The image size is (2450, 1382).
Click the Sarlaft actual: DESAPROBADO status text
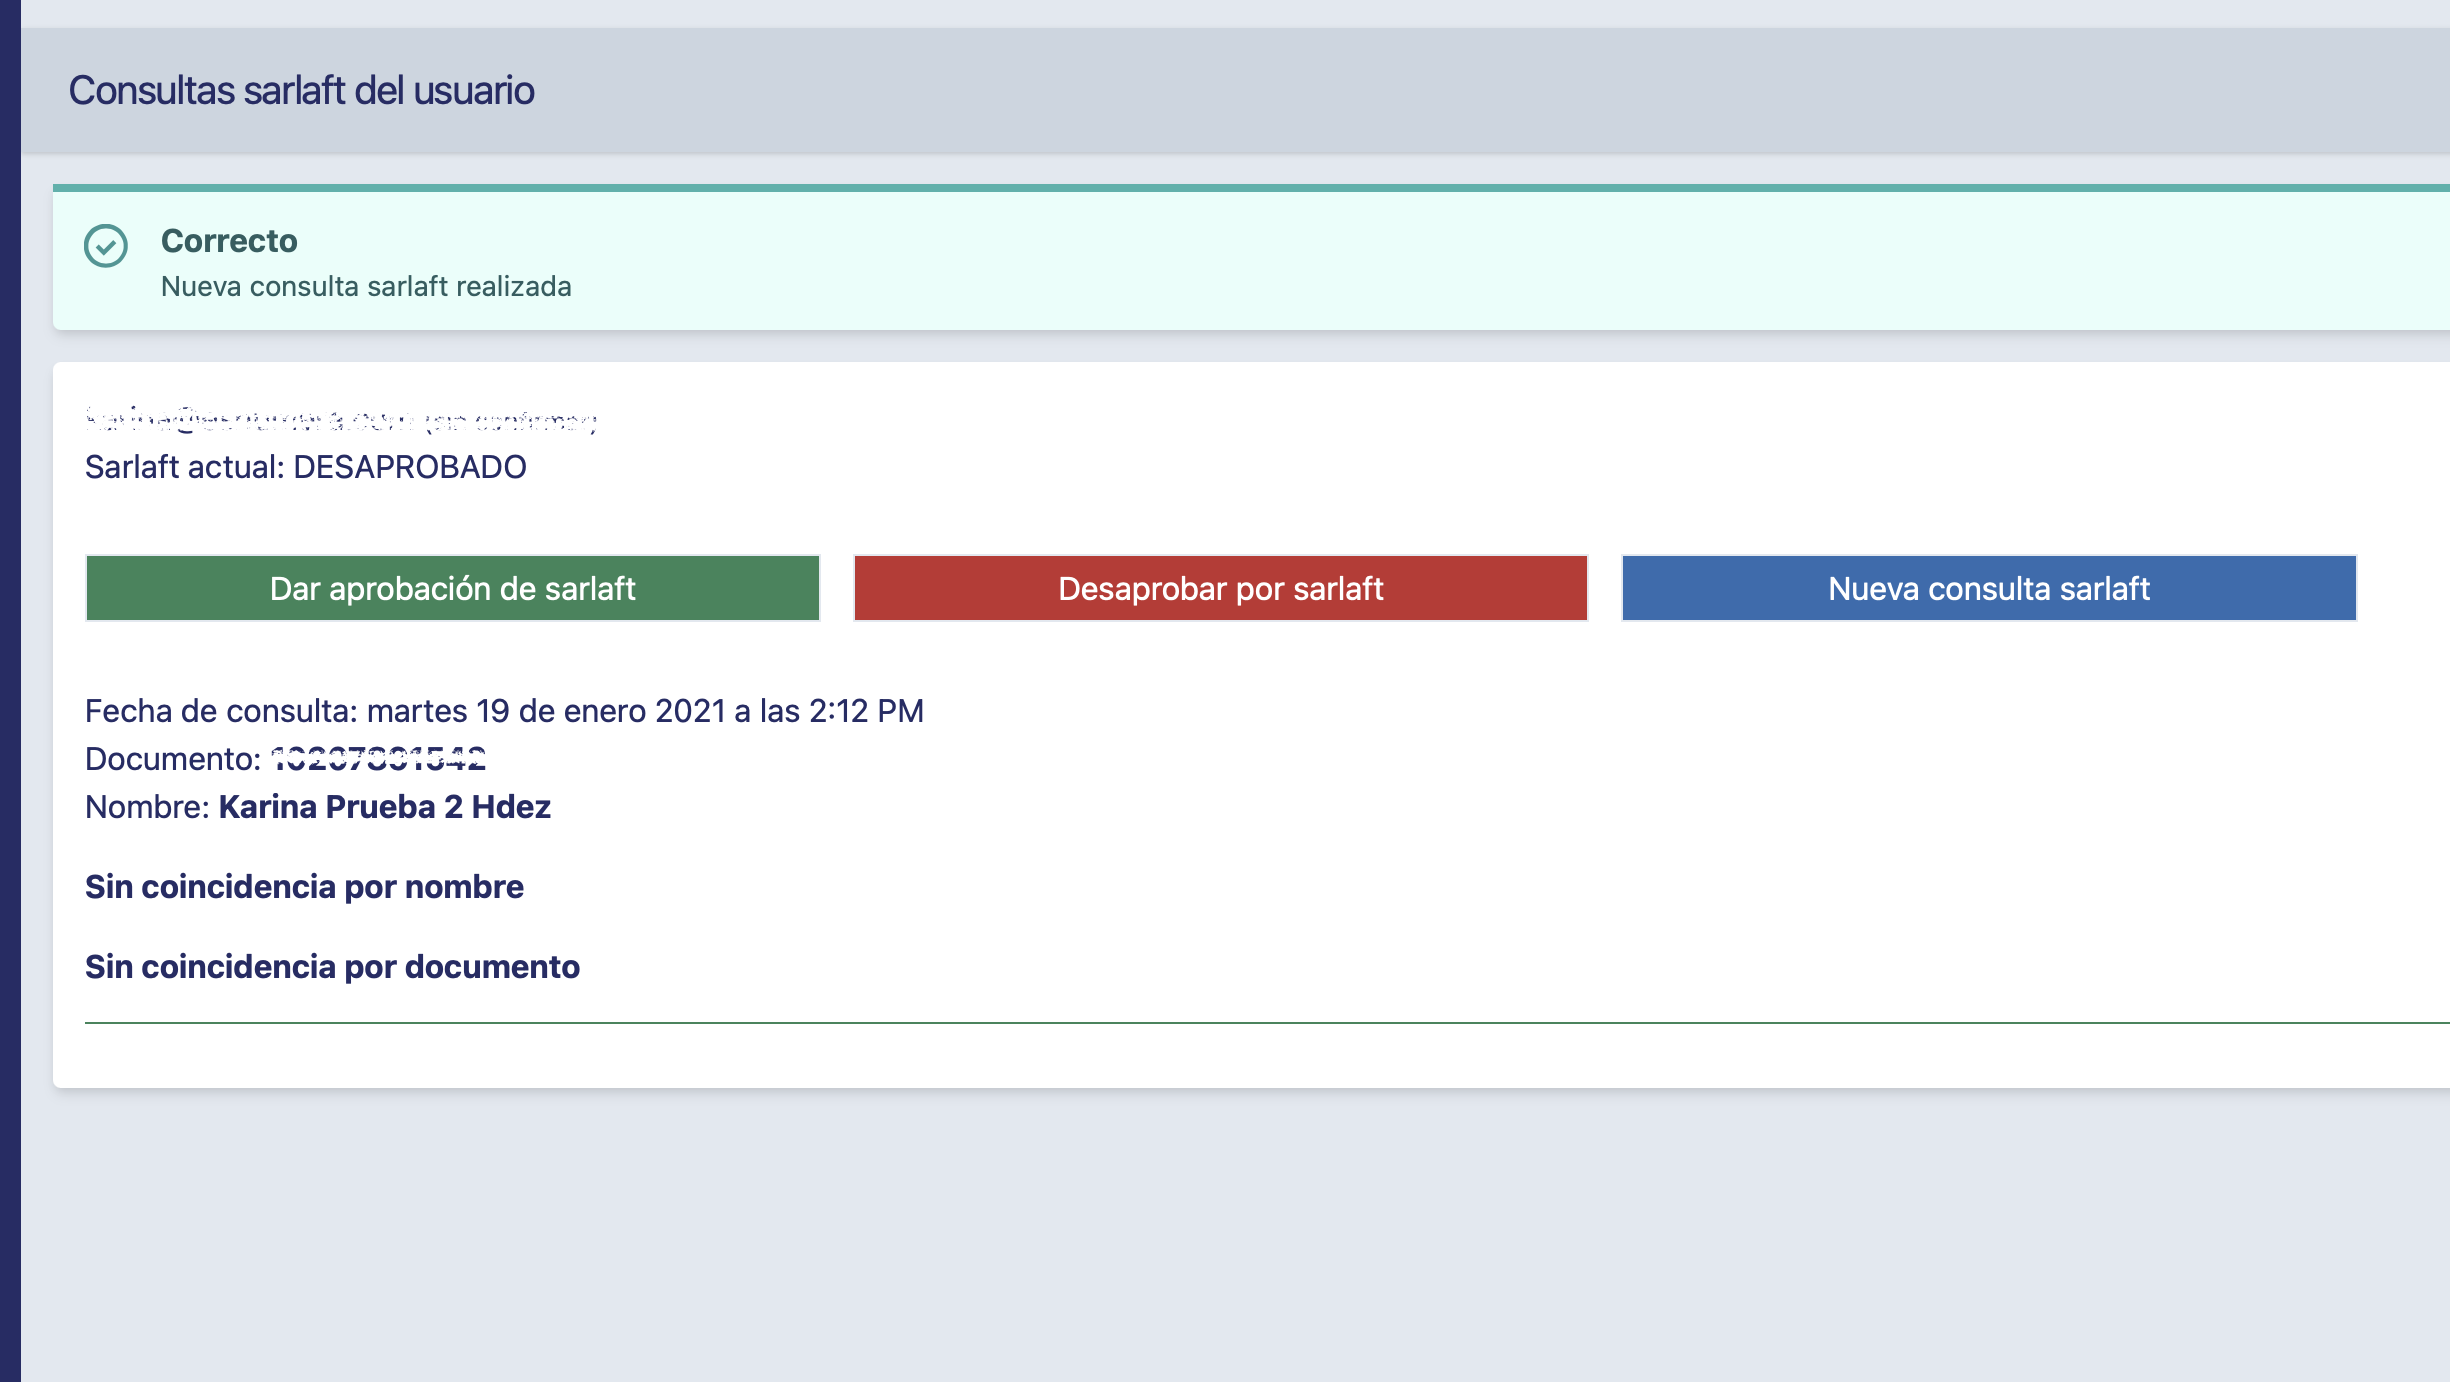tap(306, 467)
